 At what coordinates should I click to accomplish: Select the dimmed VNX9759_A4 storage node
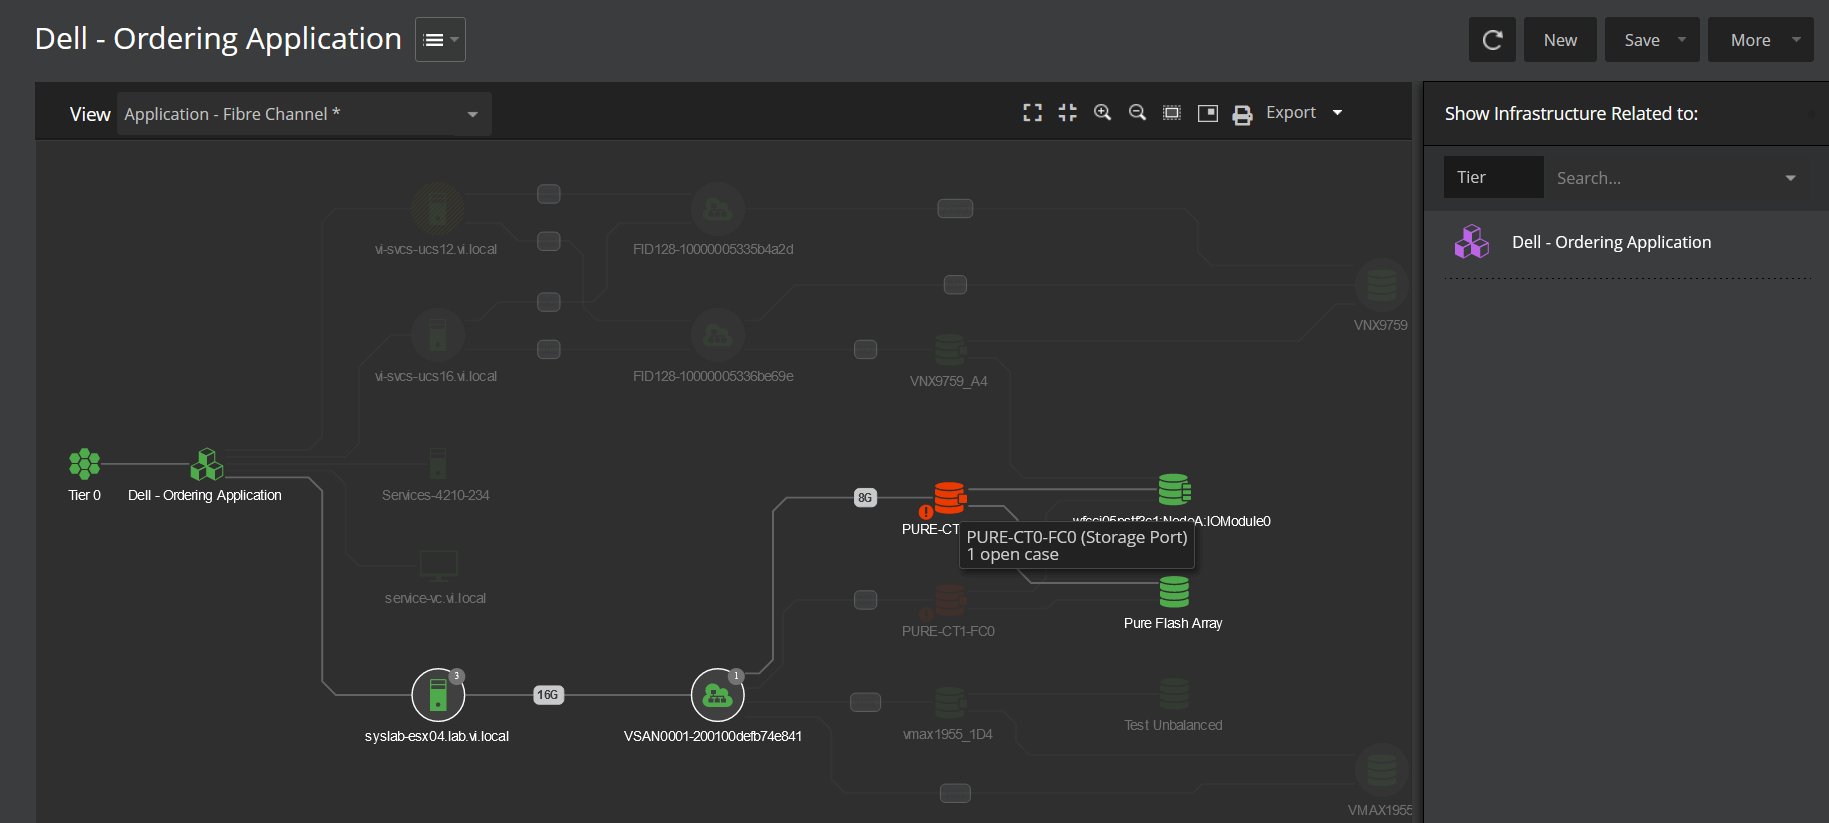tap(950, 350)
